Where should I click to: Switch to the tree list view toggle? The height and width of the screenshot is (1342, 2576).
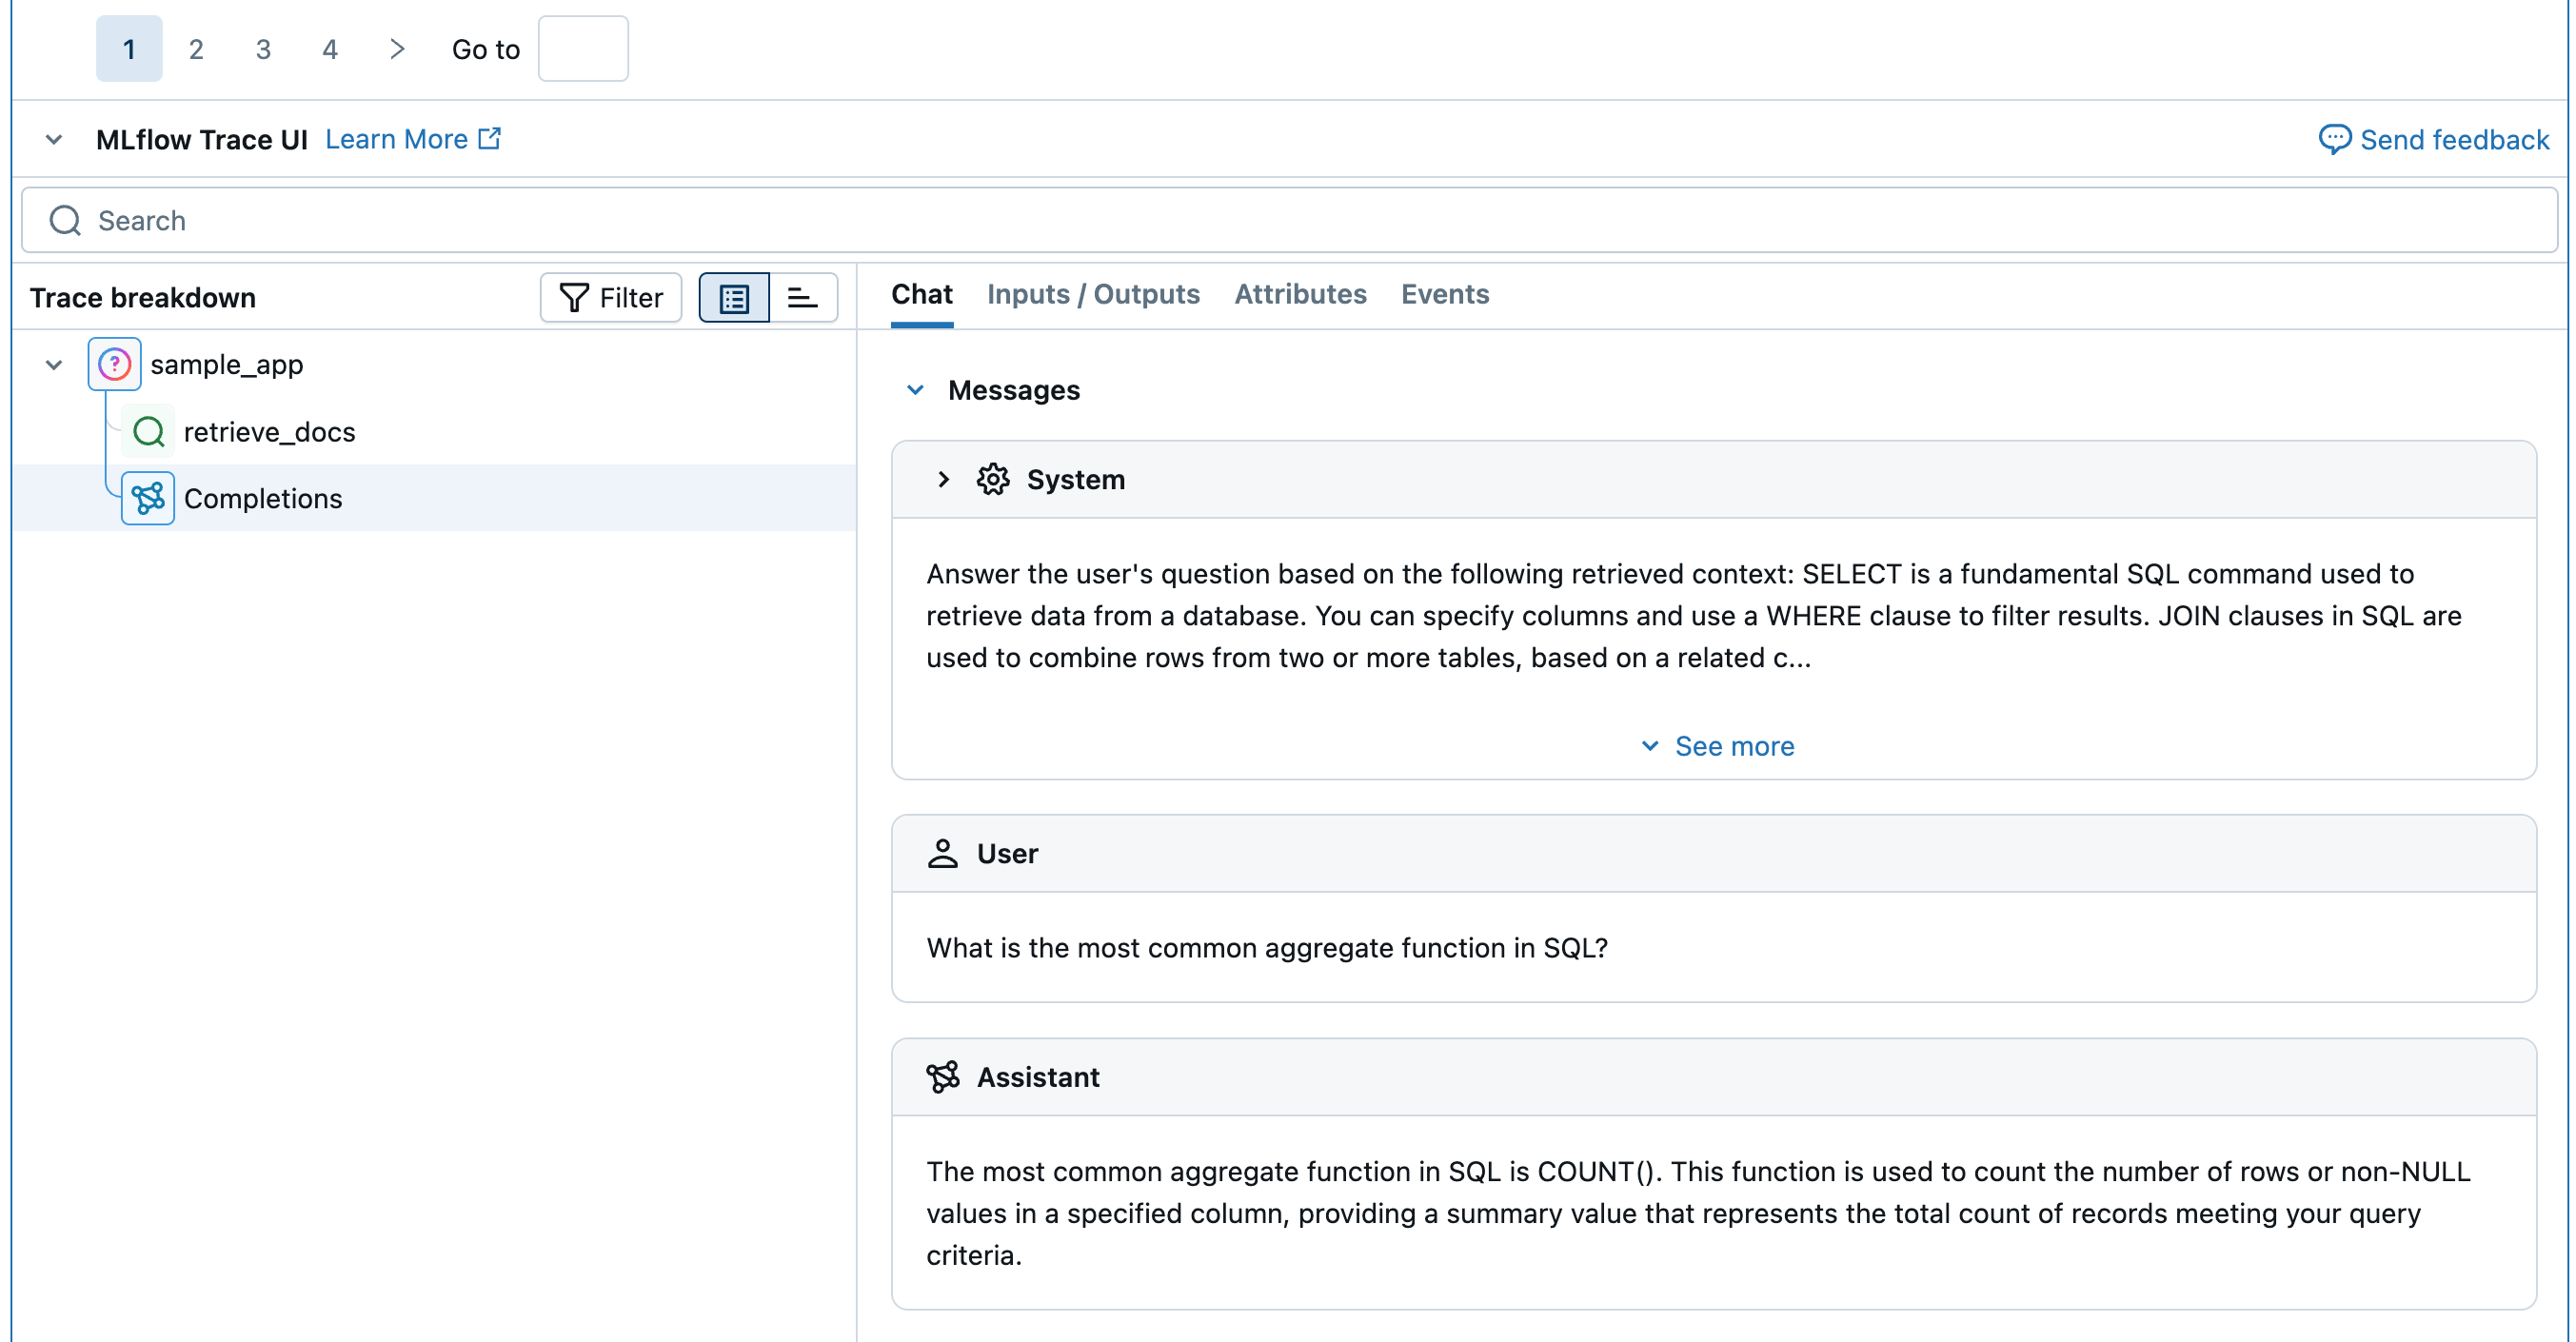point(734,298)
